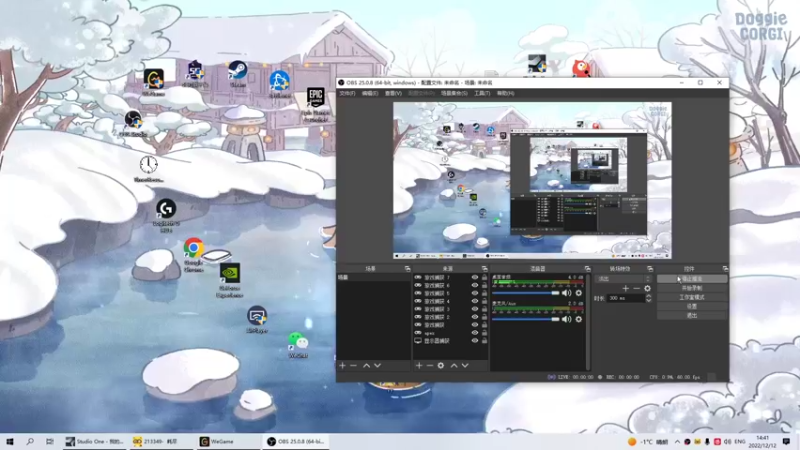Switch to Studio One on the taskbar
This screenshot has width=800, height=450.
[94, 441]
